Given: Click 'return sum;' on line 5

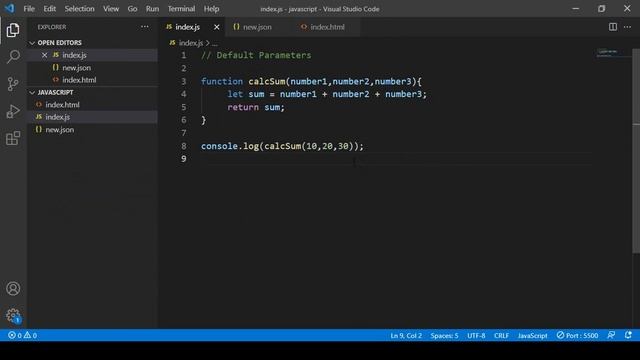Looking at the screenshot, I should 256,107.
